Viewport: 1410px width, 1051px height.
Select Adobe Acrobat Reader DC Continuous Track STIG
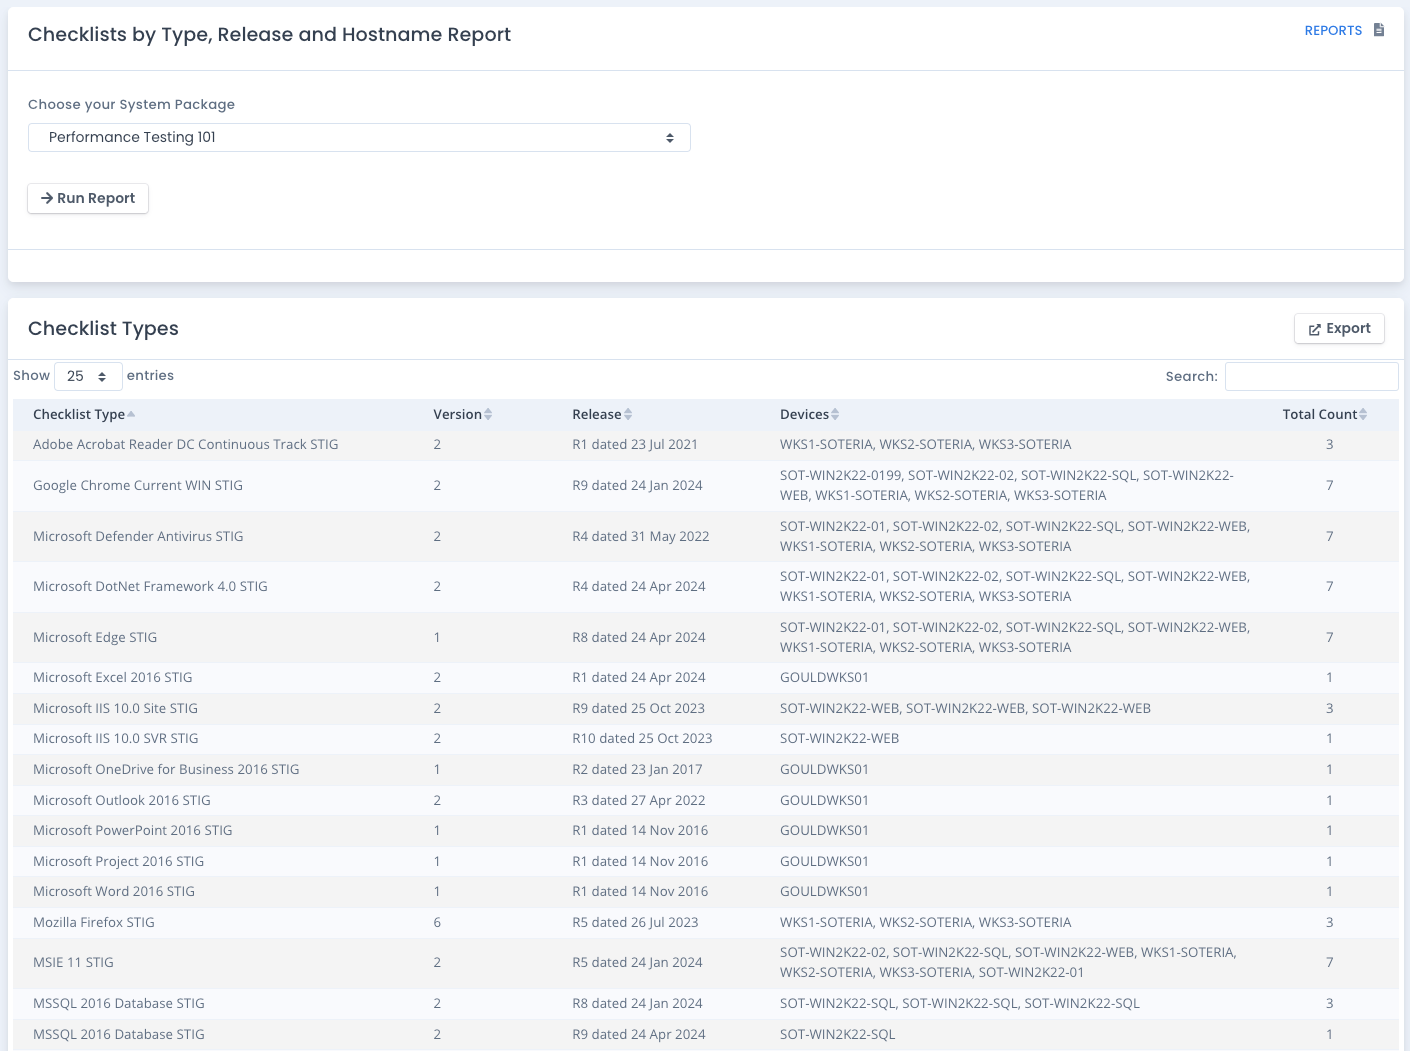(x=185, y=444)
